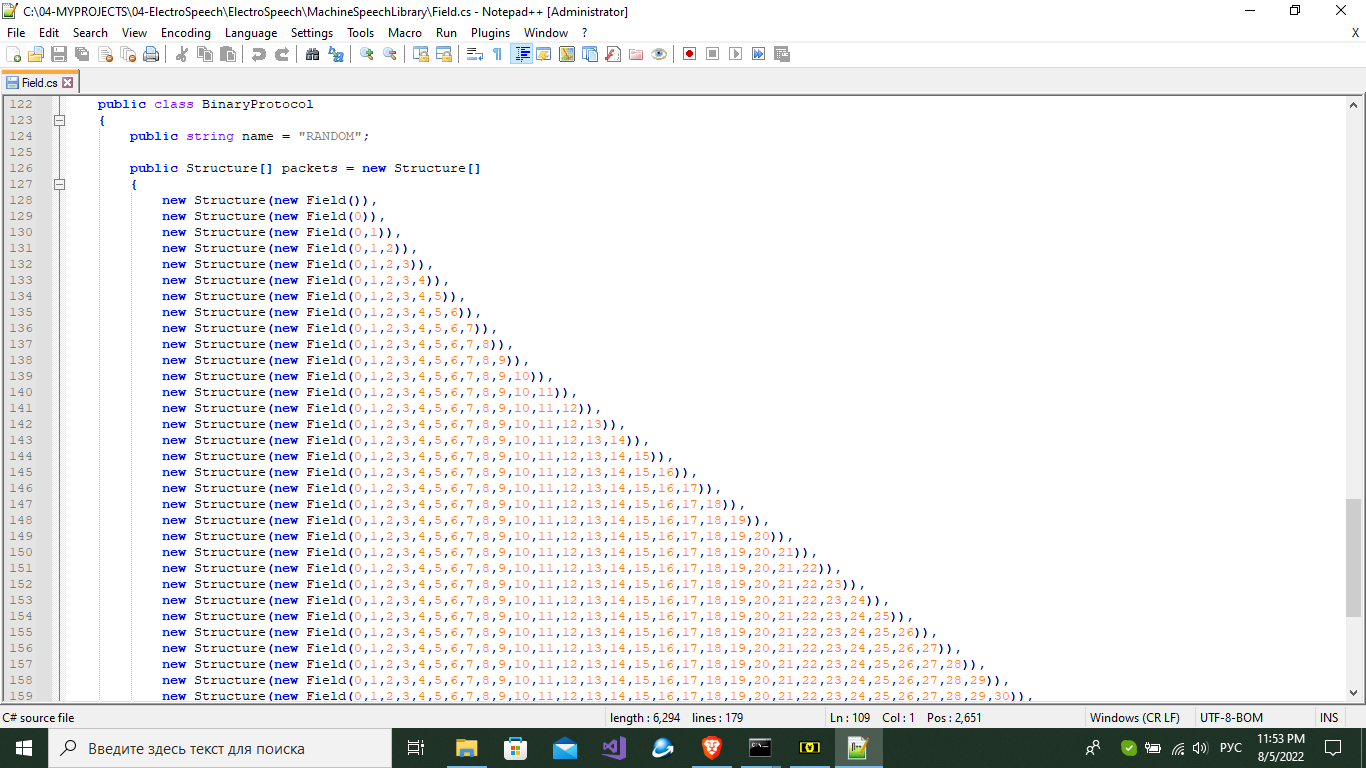The height and width of the screenshot is (768, 1366).
Task: Open the Document Map panel icon
Action: pyautogui.click(x=566, y=54)
